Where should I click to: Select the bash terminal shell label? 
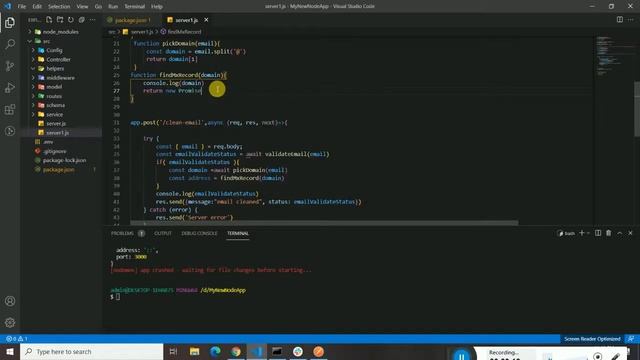tap(567, 233)
